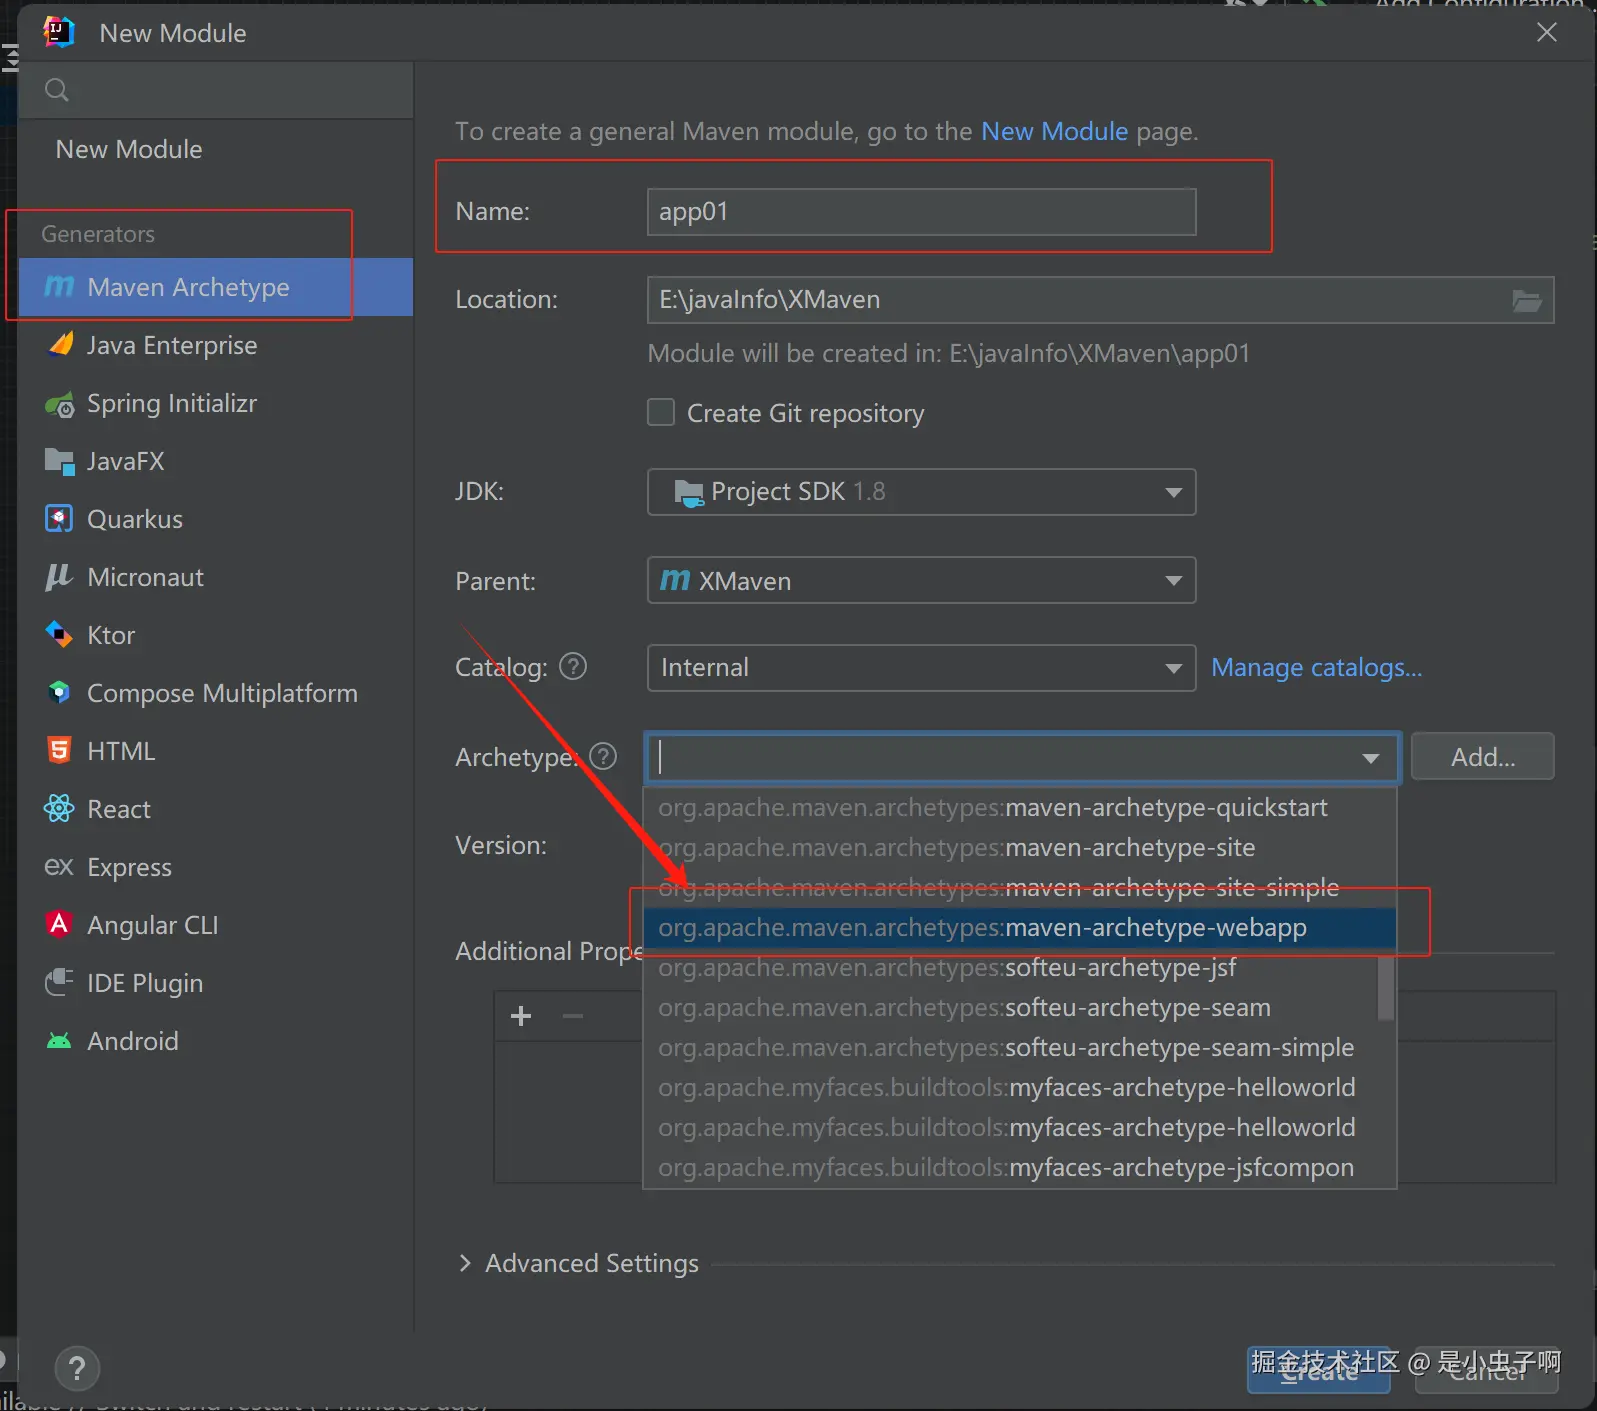1597x1411 pixels.
Task: Select the JavaFX generator
Action: pyautogui.click(x=216, y=461)
